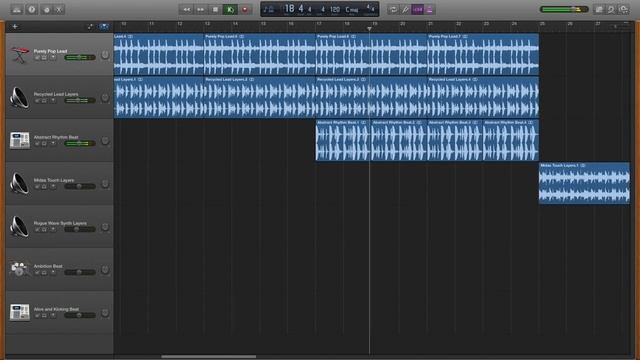Click the Ambition Beat volume slider
Image resolution: width=640 pixels, height=360 pixels.
[80, 272]
